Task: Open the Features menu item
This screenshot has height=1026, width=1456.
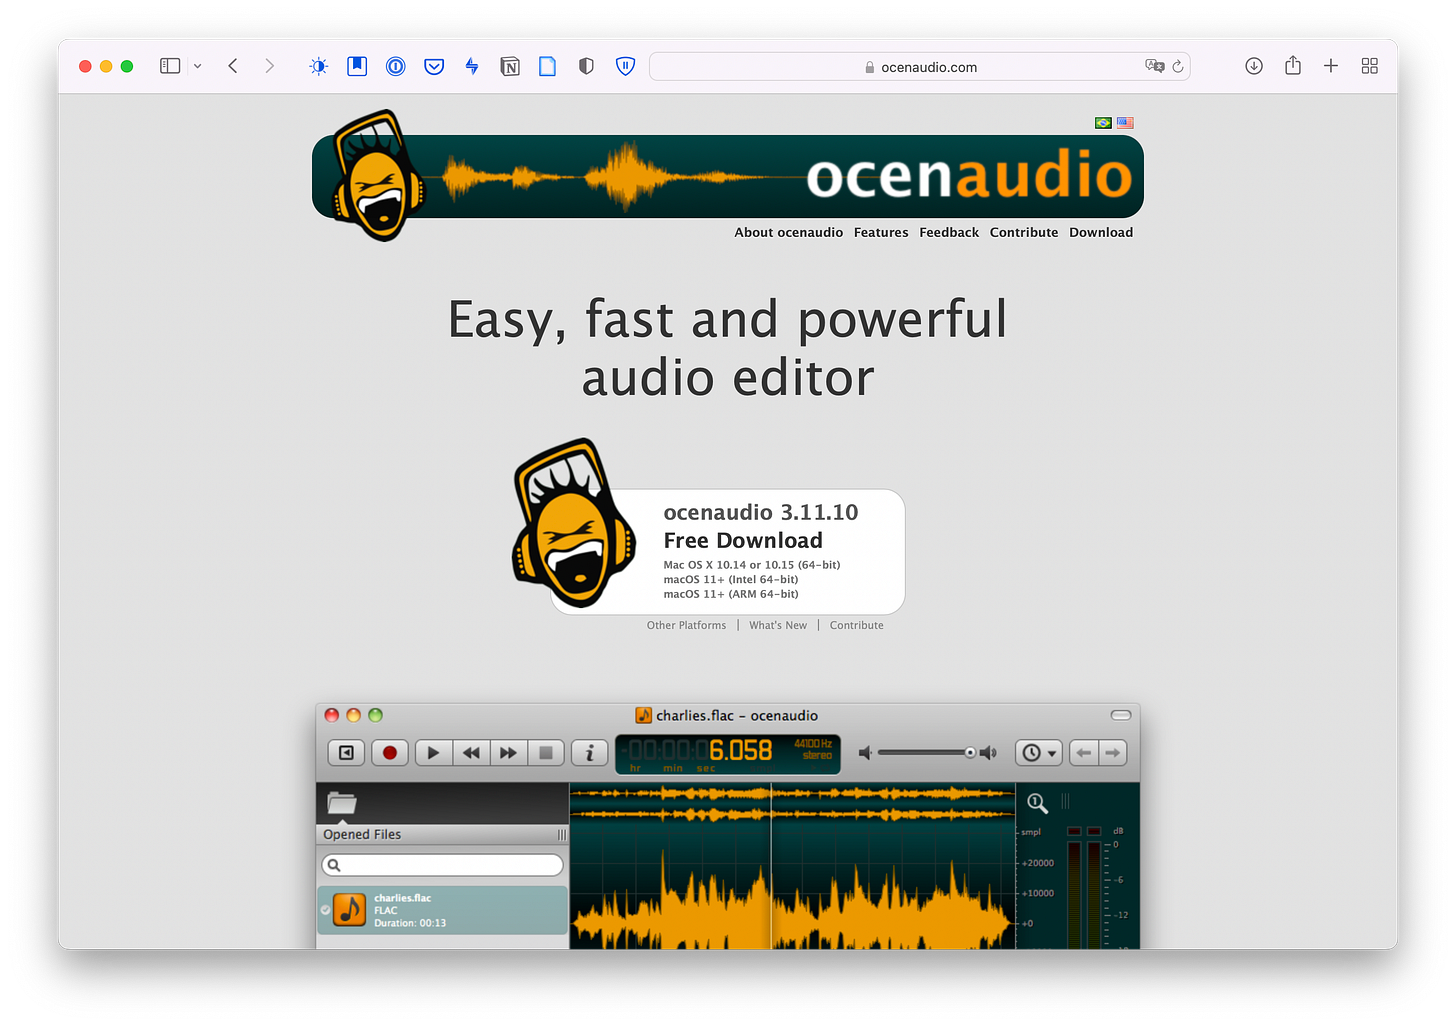Action: point(881,232)
